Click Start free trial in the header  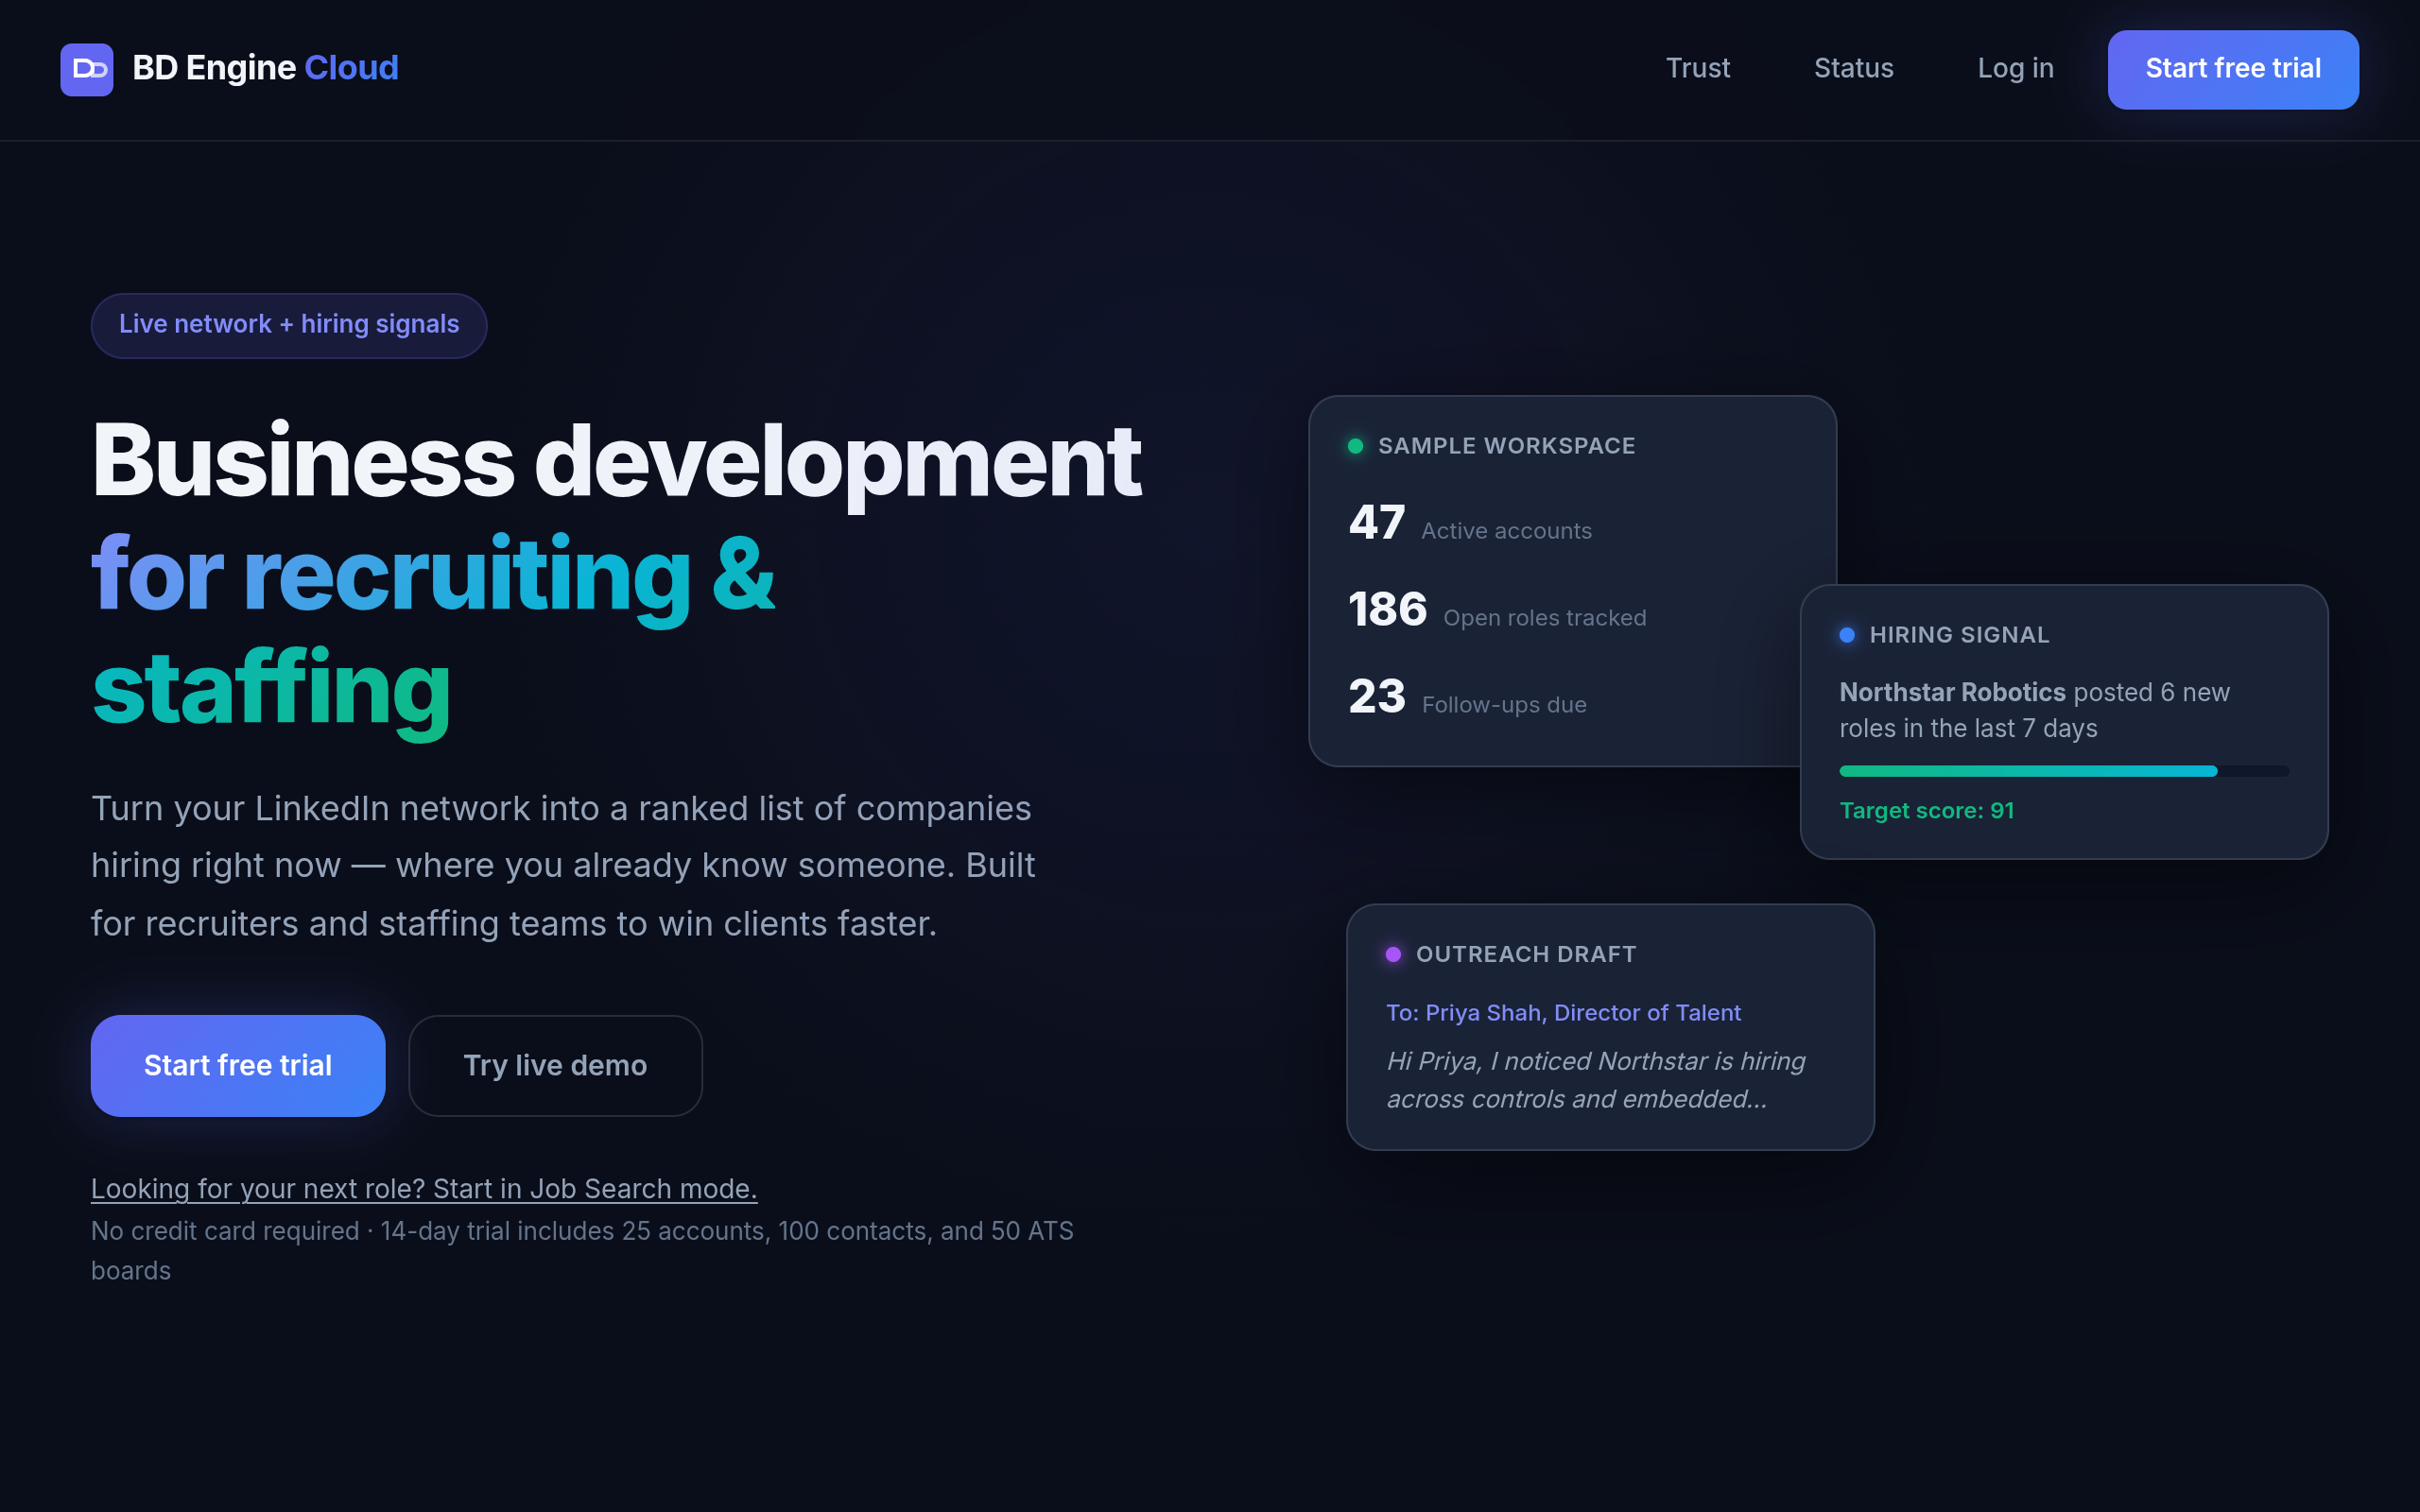[x=2232, y=69]
